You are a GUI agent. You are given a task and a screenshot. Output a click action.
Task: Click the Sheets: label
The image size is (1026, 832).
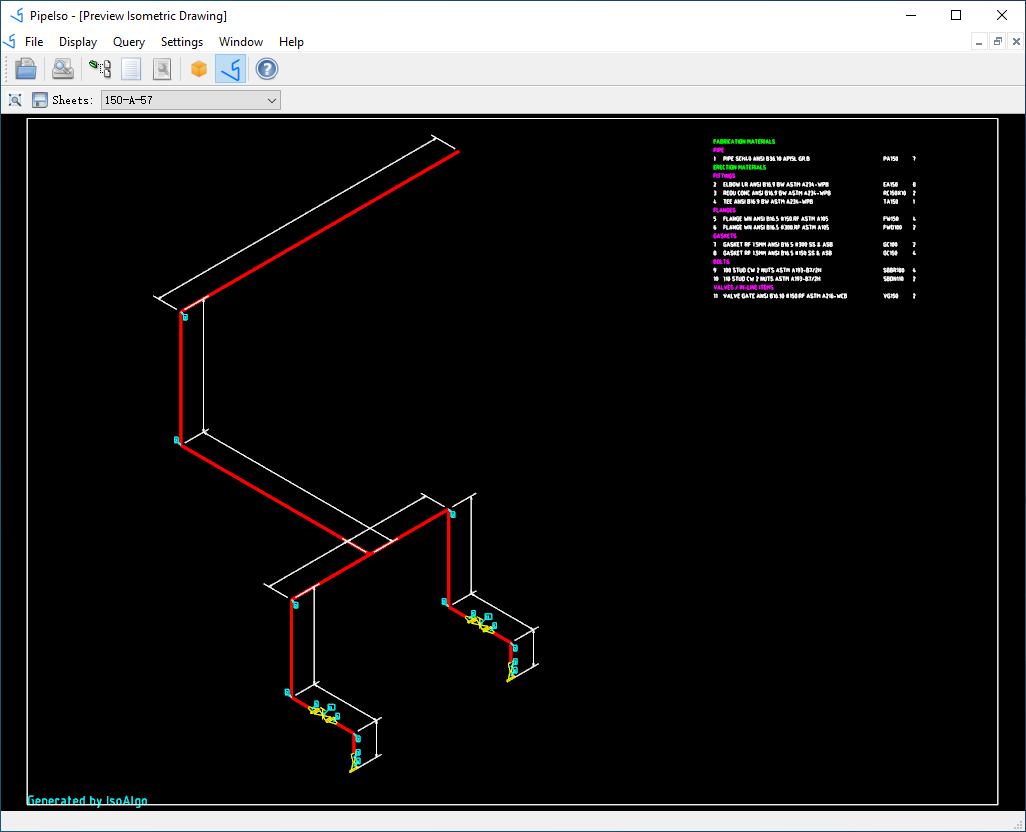pyautogui.click(x=73, y=100)
